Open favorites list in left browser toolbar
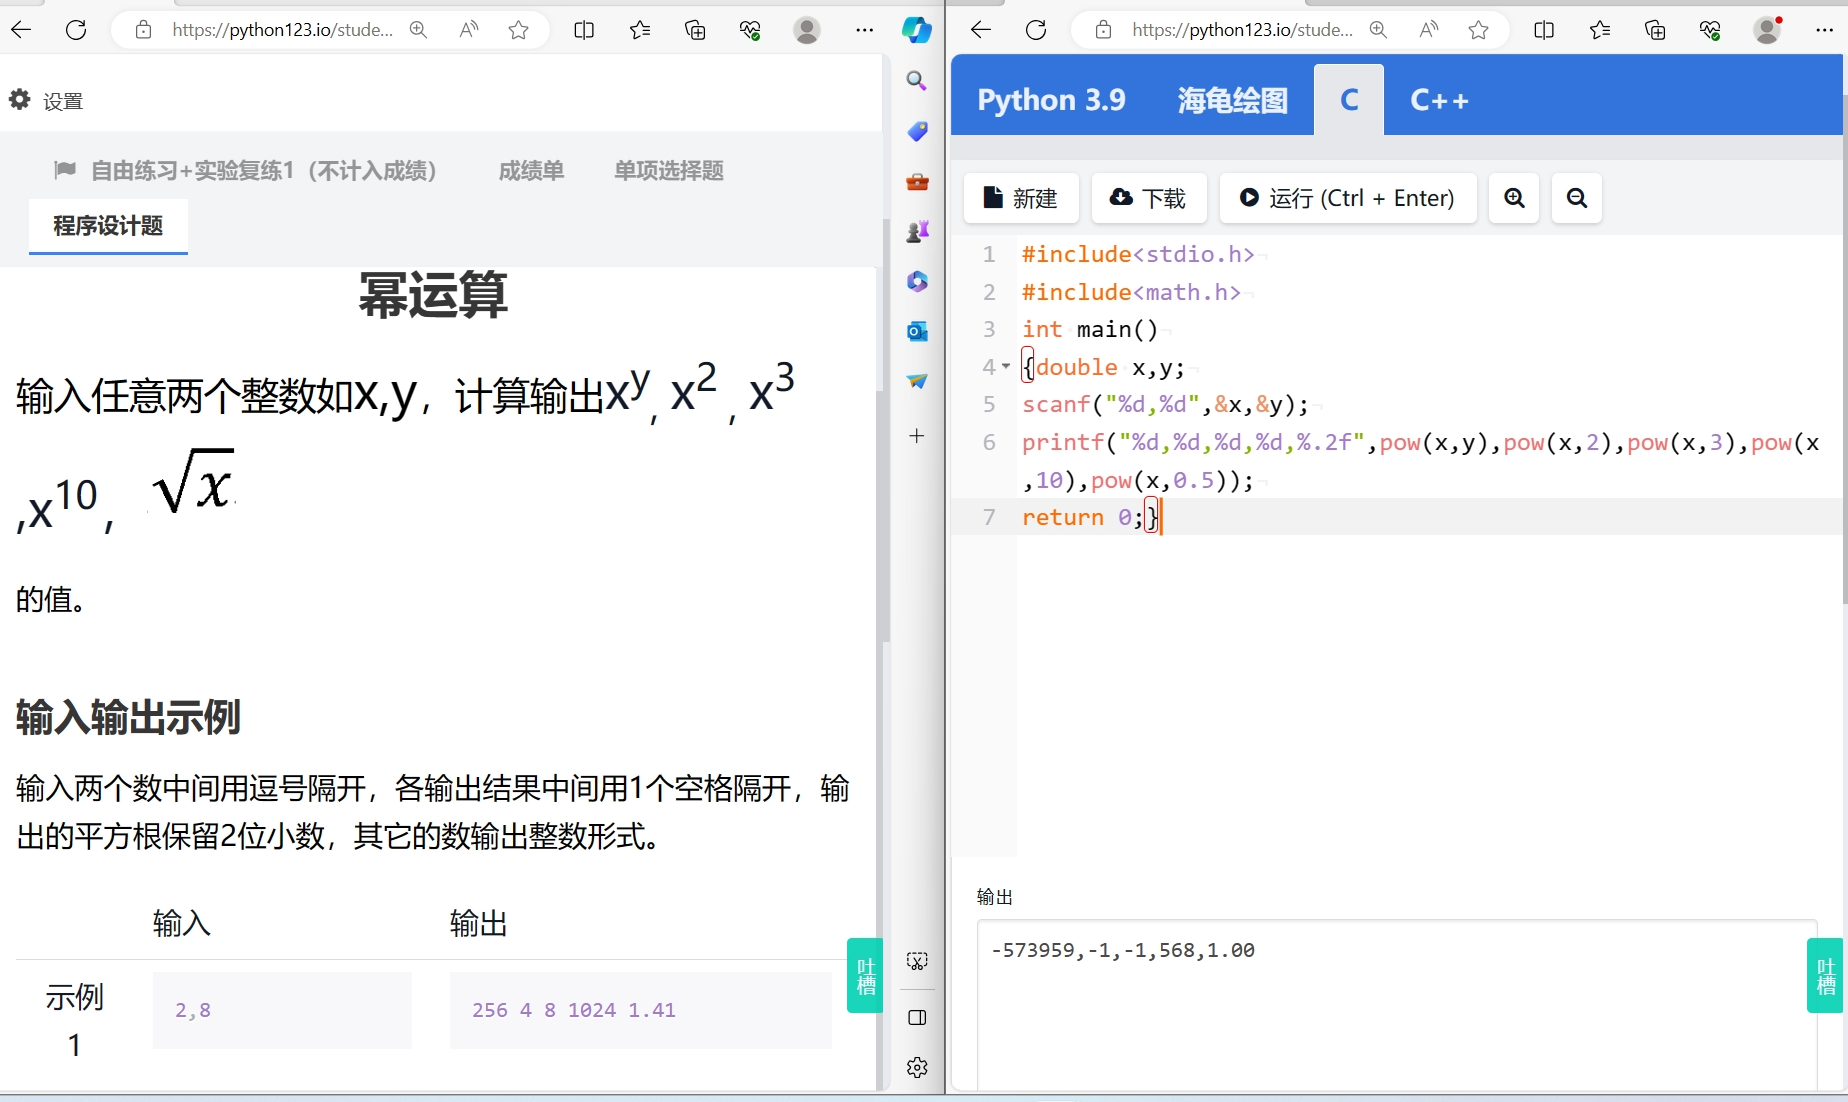The image size is (1848, 1102). [640, 30]
